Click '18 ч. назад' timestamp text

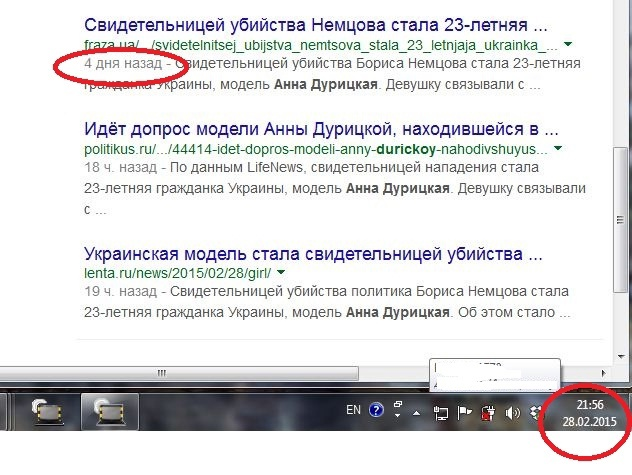pyautogui.click(x=121, y=167)
